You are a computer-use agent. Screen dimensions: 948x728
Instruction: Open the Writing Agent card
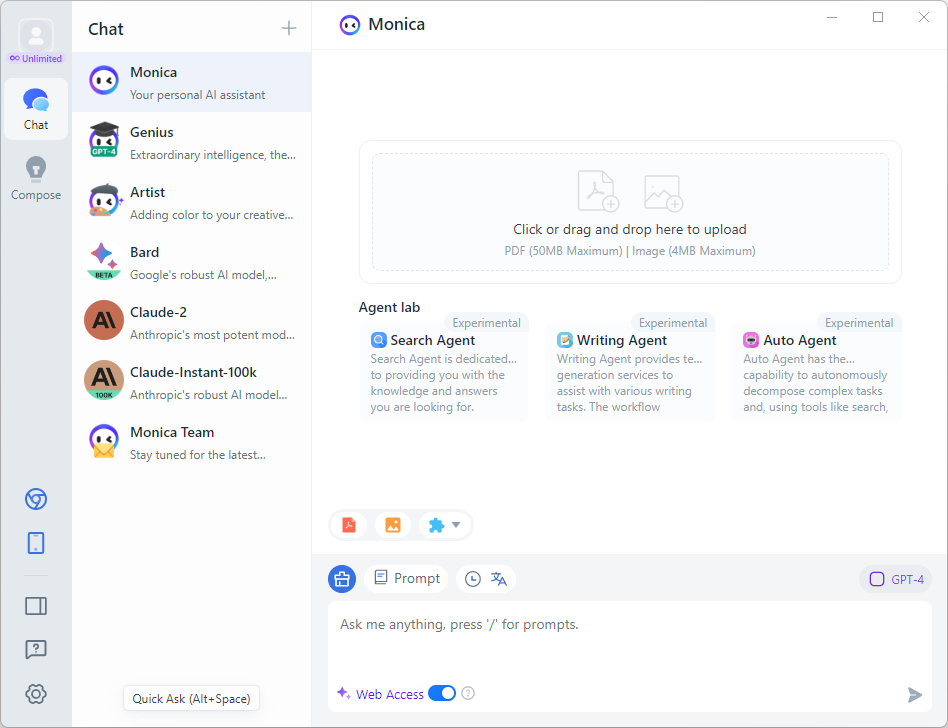630,372
